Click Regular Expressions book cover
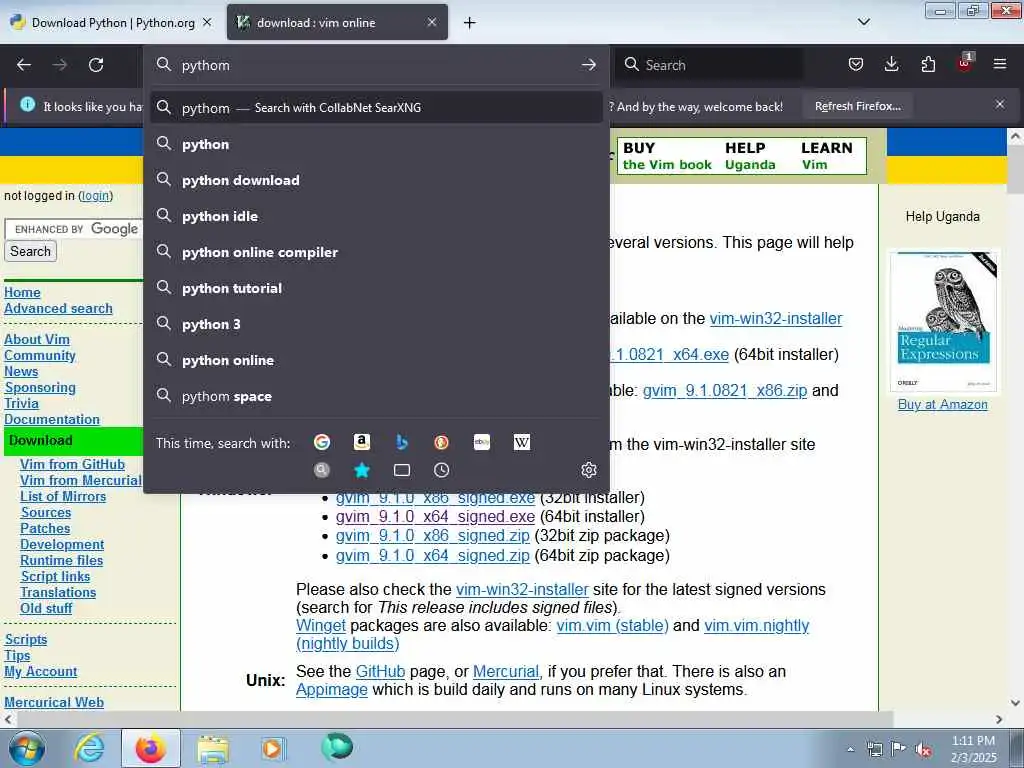This screenshot has height=768, width=1024. (943, 320)
